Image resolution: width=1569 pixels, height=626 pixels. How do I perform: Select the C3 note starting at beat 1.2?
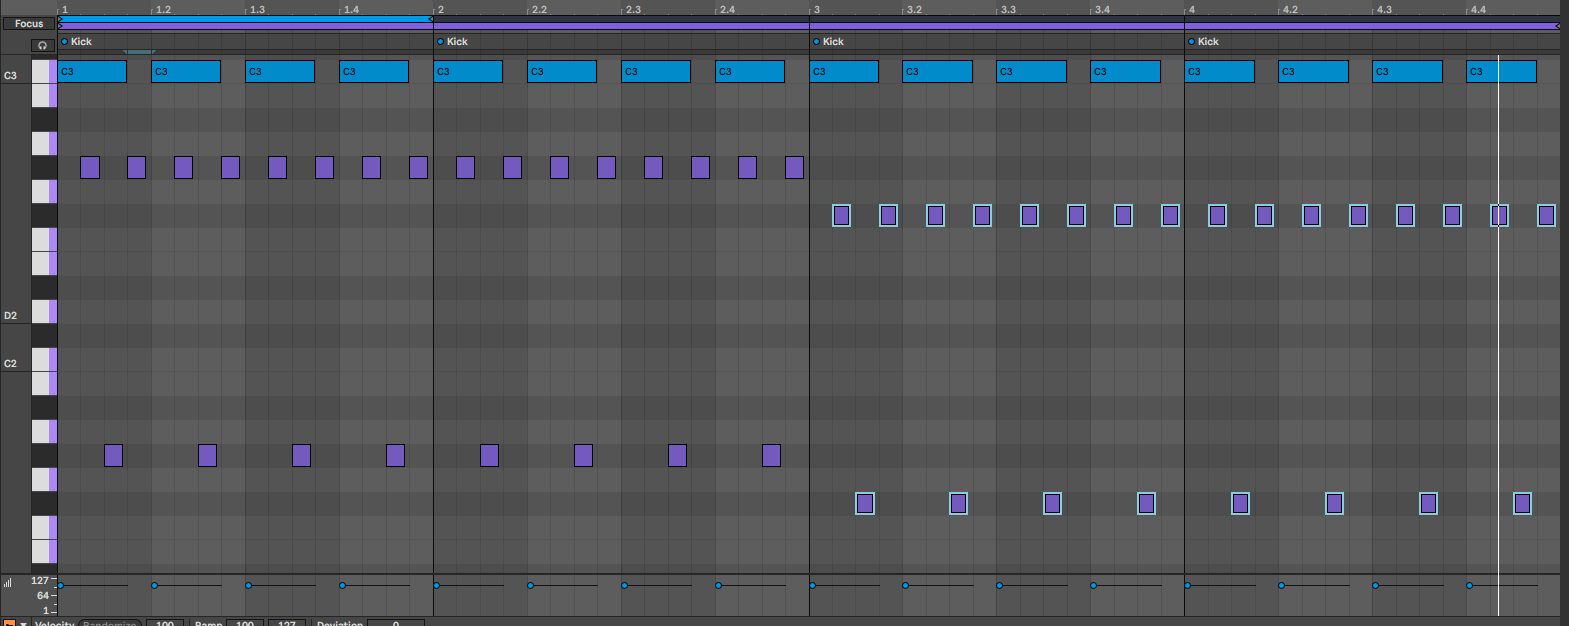[186, 71]
